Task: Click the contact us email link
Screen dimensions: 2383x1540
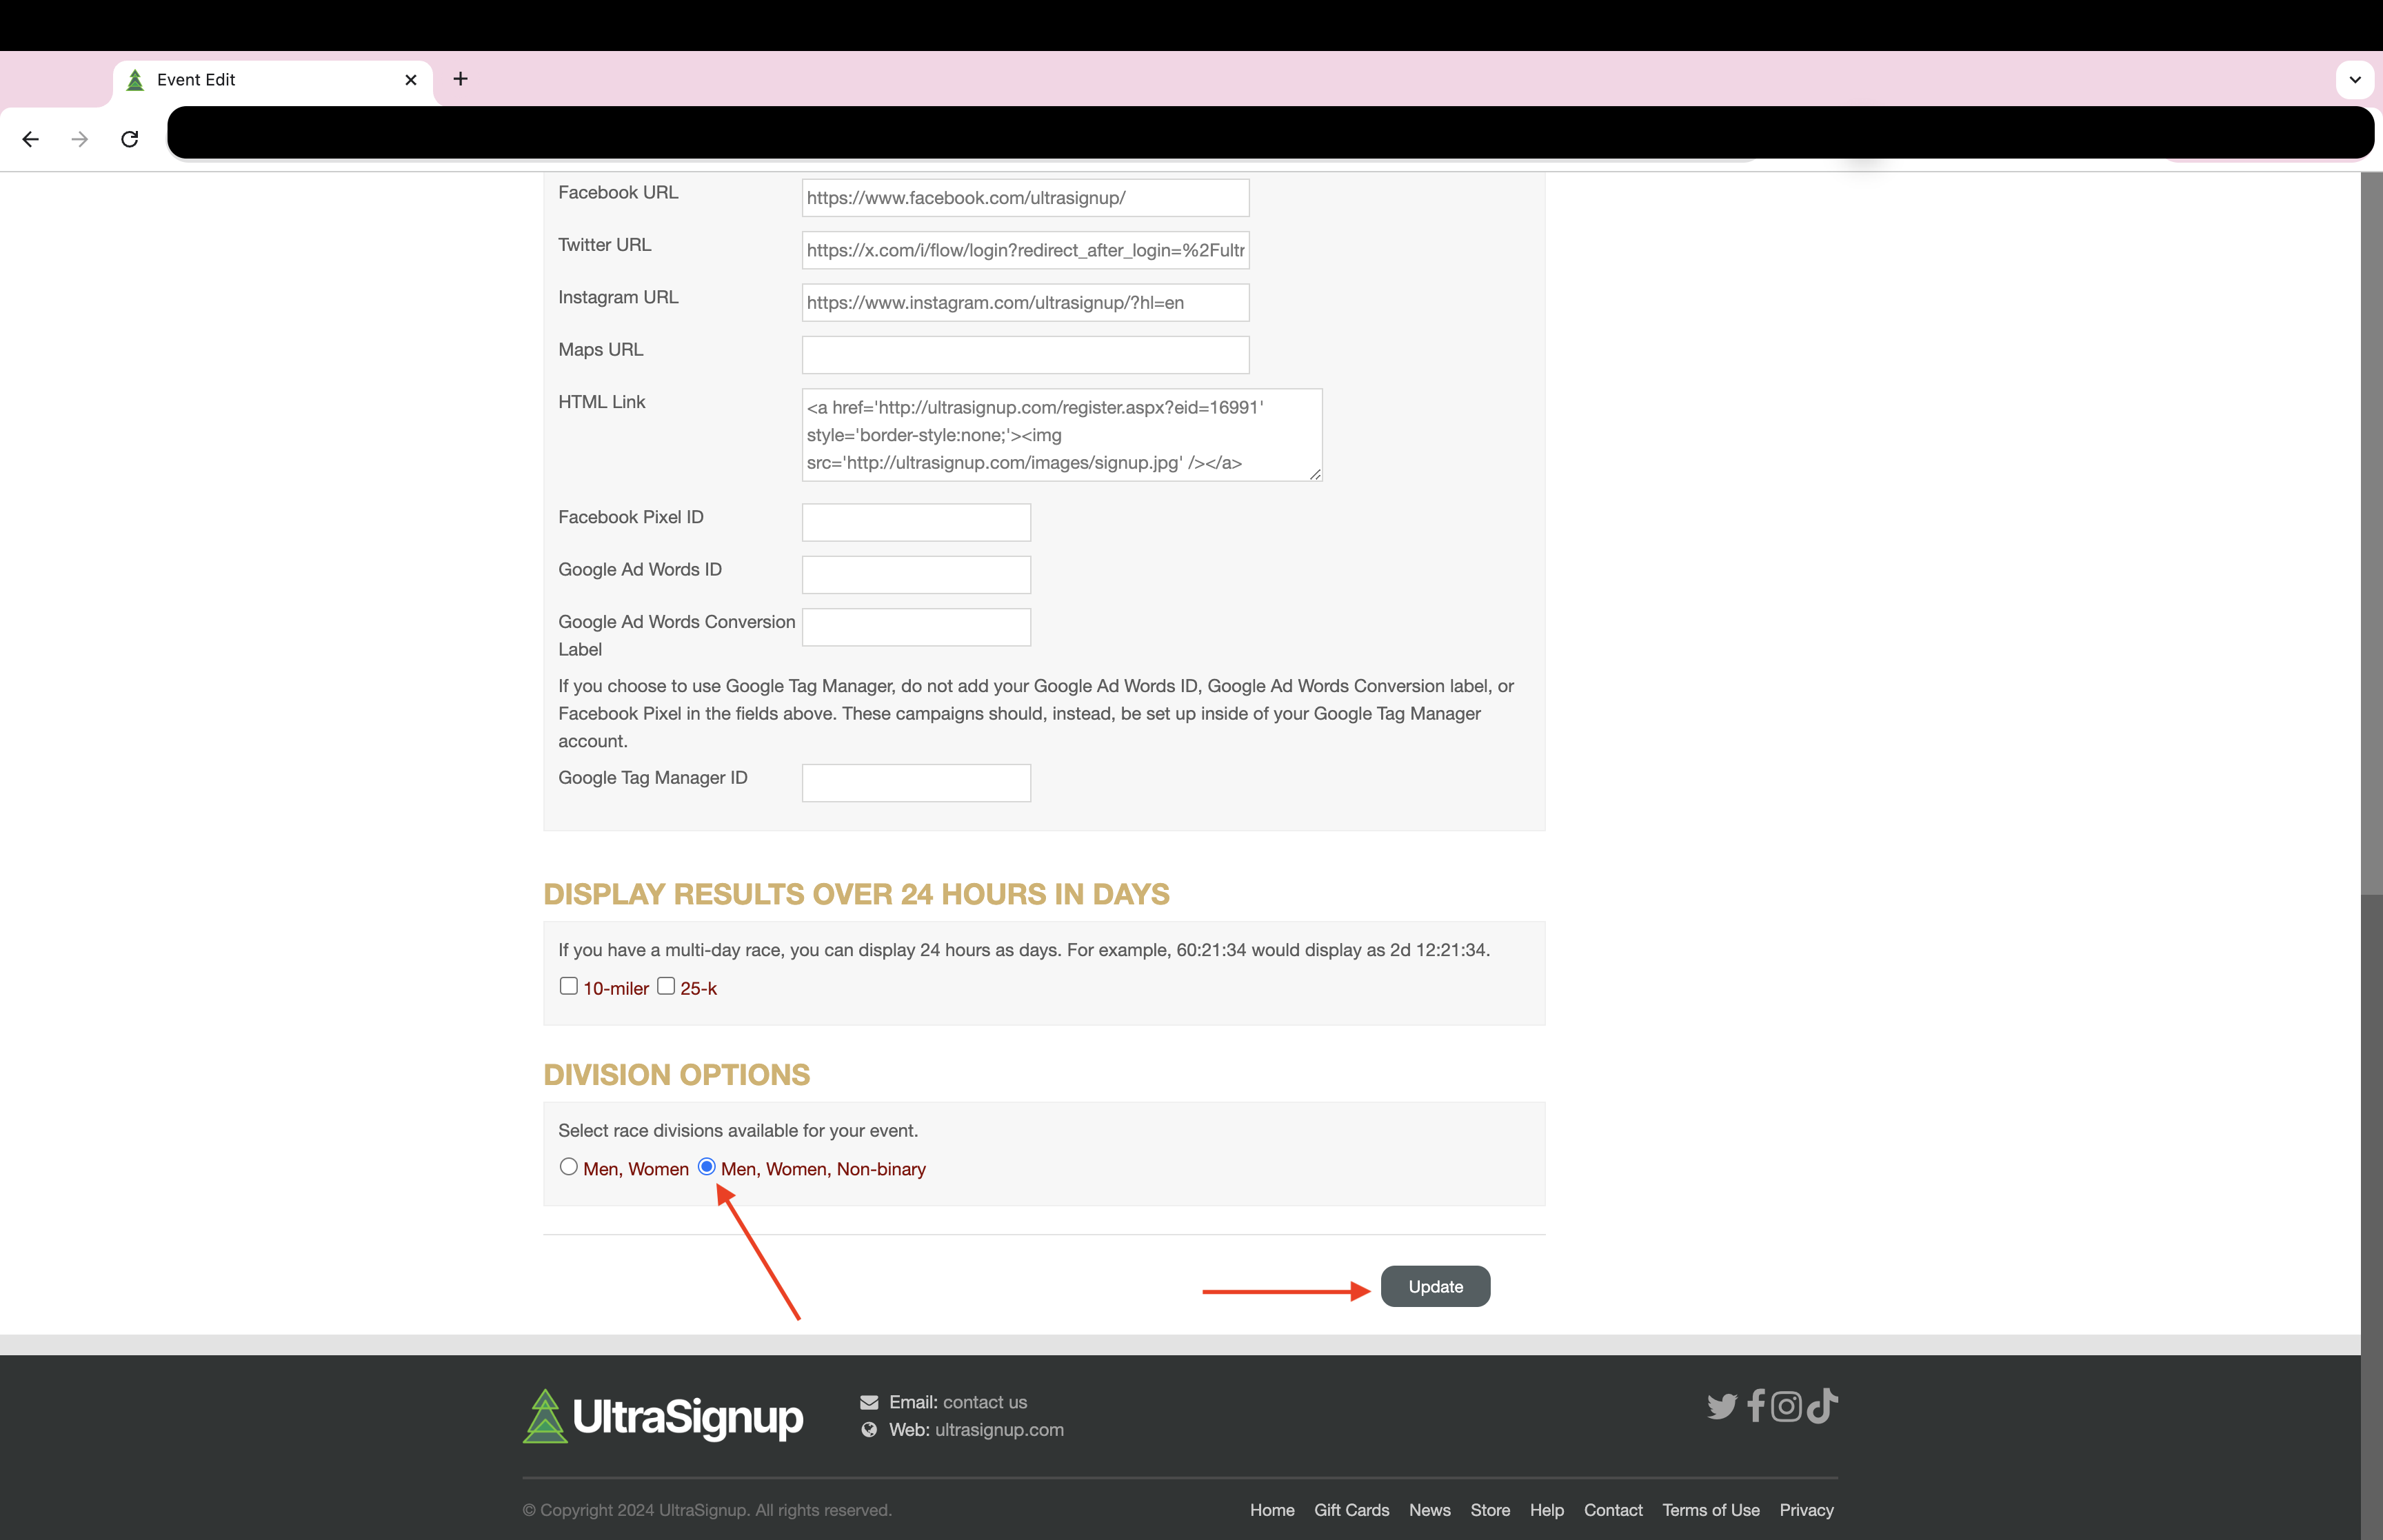Action: [x=985, y=1402]
